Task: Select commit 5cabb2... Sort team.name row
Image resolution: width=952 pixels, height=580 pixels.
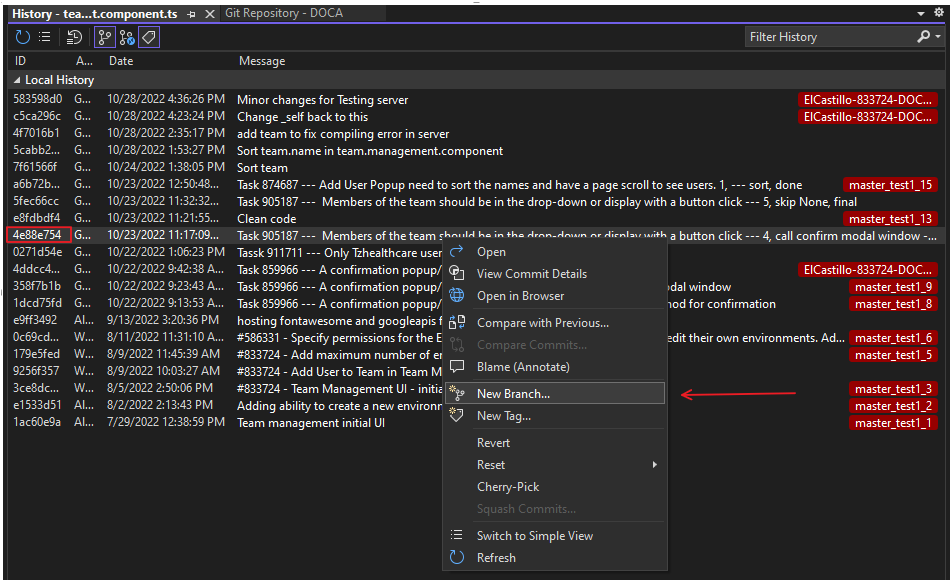Action: (x=475, y=151)
